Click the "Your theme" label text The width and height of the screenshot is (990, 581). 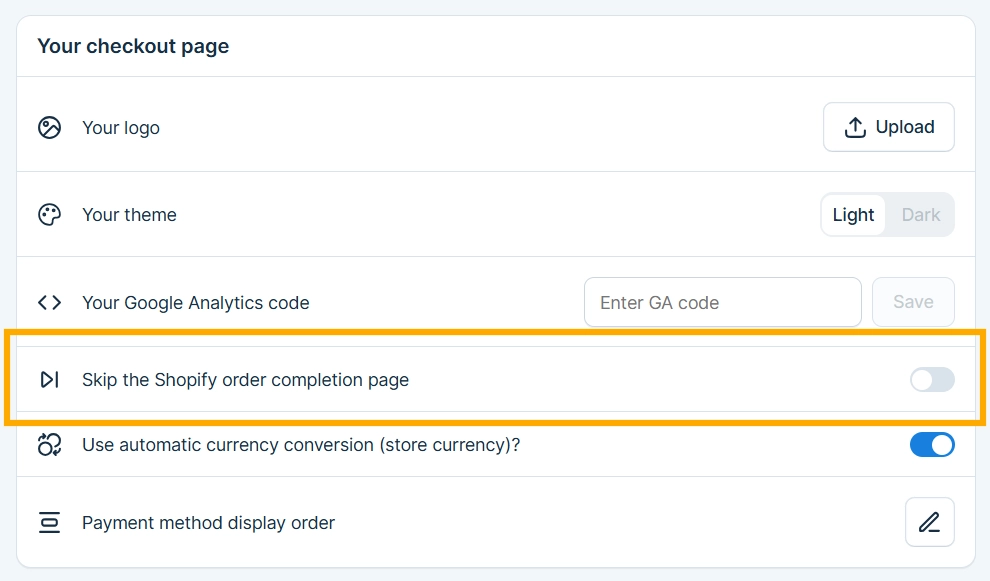[129, 215]
